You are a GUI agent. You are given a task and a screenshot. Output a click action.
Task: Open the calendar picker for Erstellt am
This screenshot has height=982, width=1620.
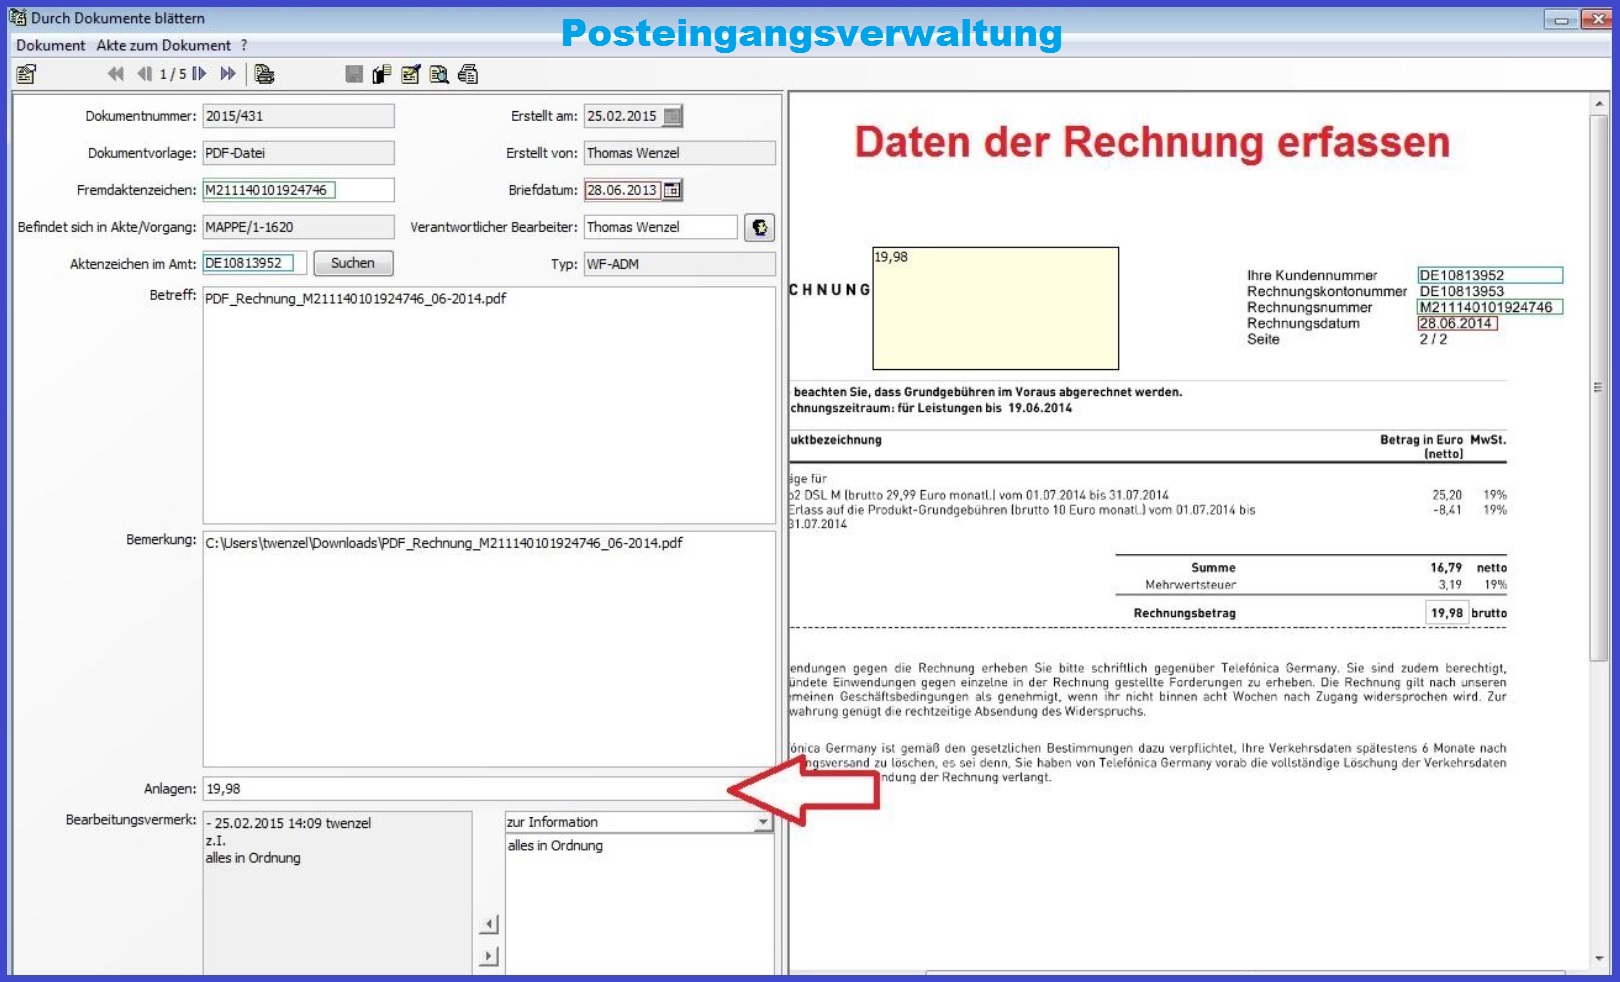(x=673, y=116)
